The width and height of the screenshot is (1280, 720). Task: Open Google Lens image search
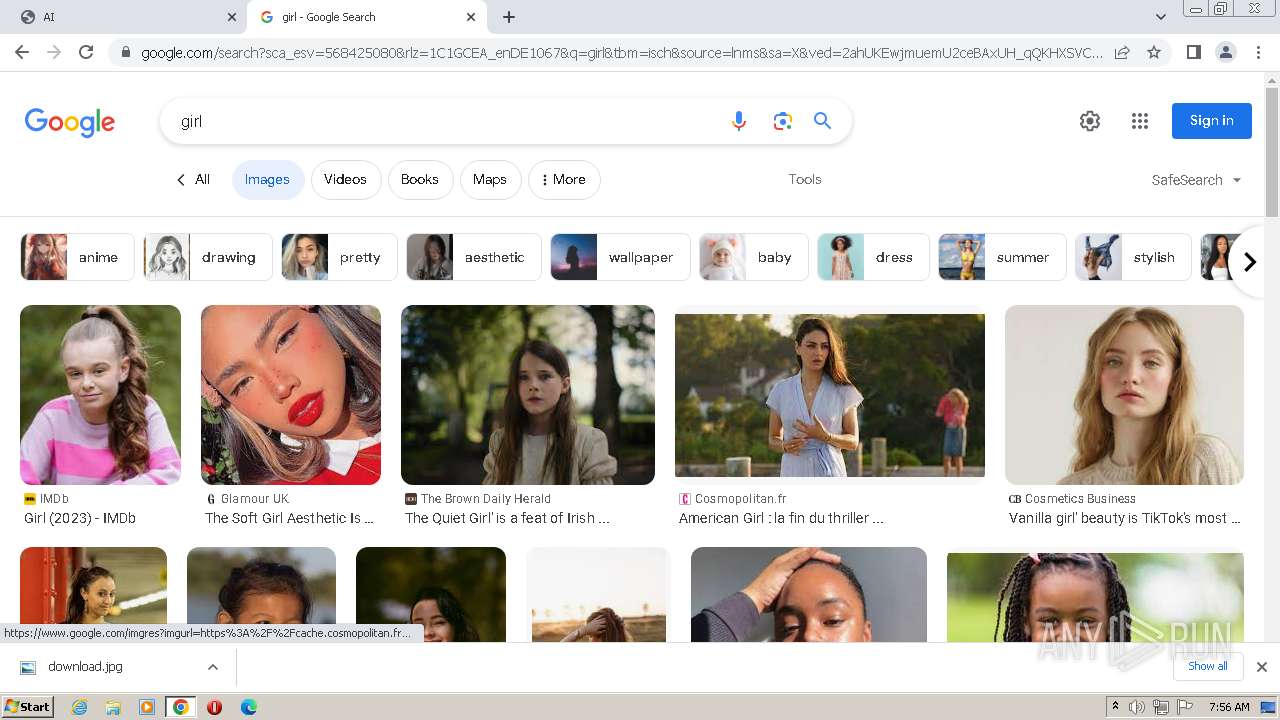pyautogui.click(x=782, y=121)
